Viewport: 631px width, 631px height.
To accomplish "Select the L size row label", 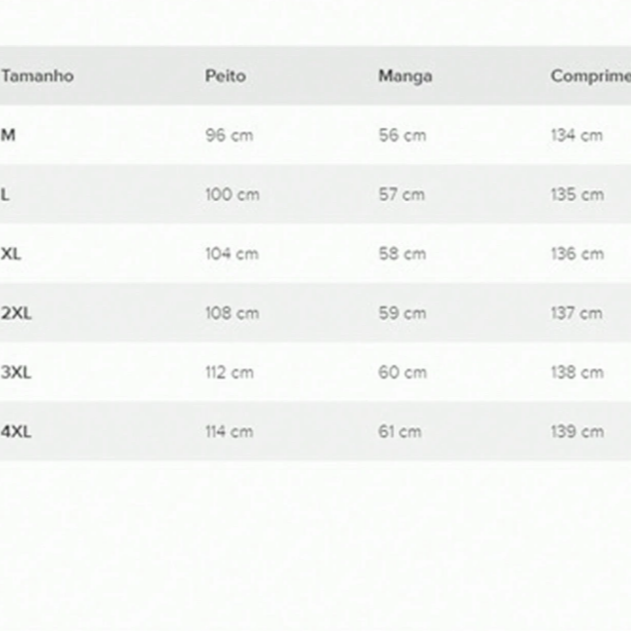I will pyautogui.click(x=5, y=194).
